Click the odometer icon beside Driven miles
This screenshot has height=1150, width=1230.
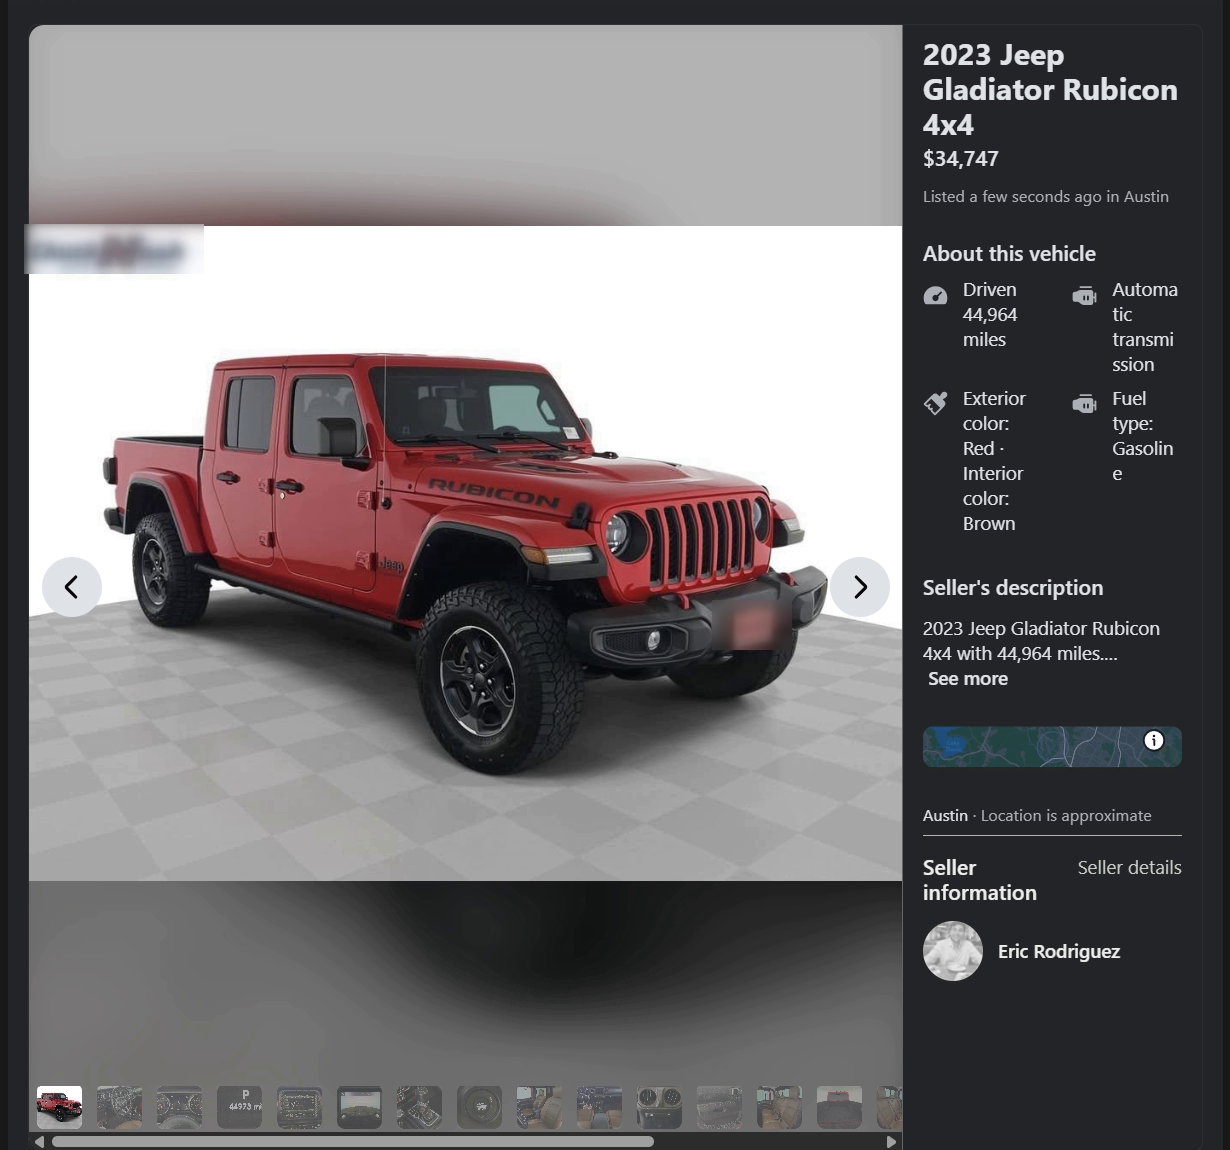[935, 296]
